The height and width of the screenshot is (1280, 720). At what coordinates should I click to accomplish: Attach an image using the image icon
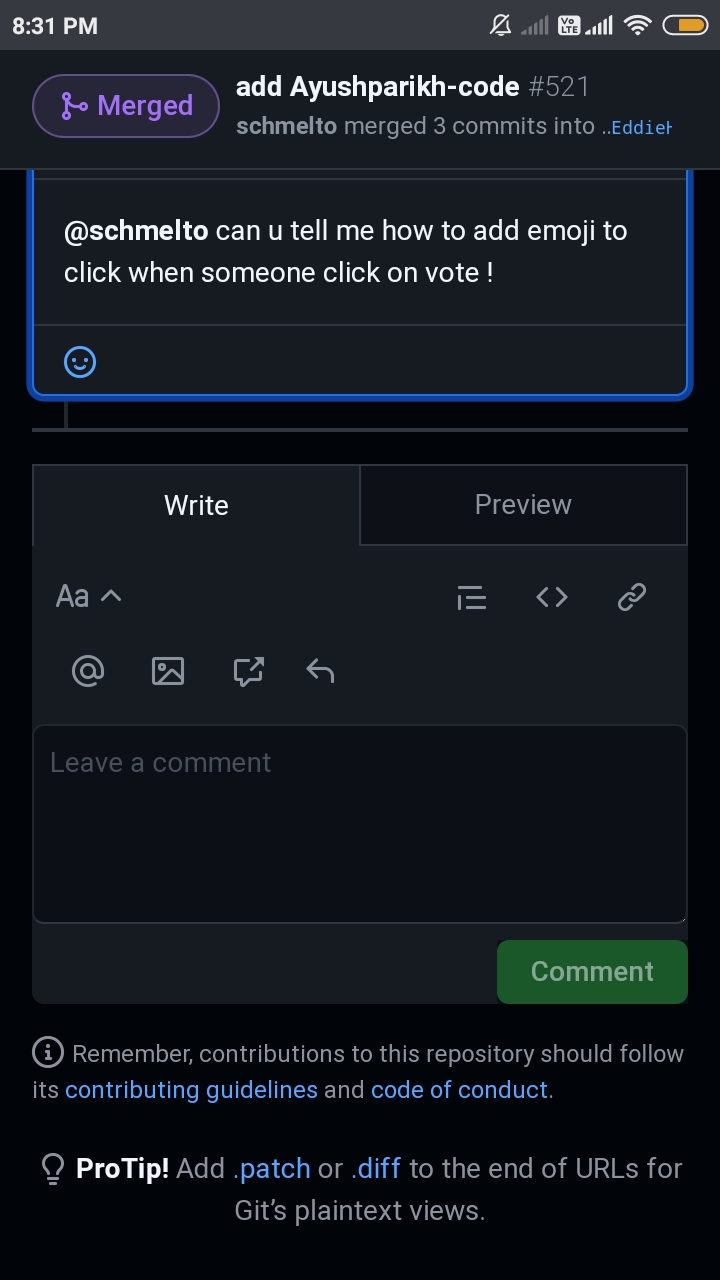168,670
